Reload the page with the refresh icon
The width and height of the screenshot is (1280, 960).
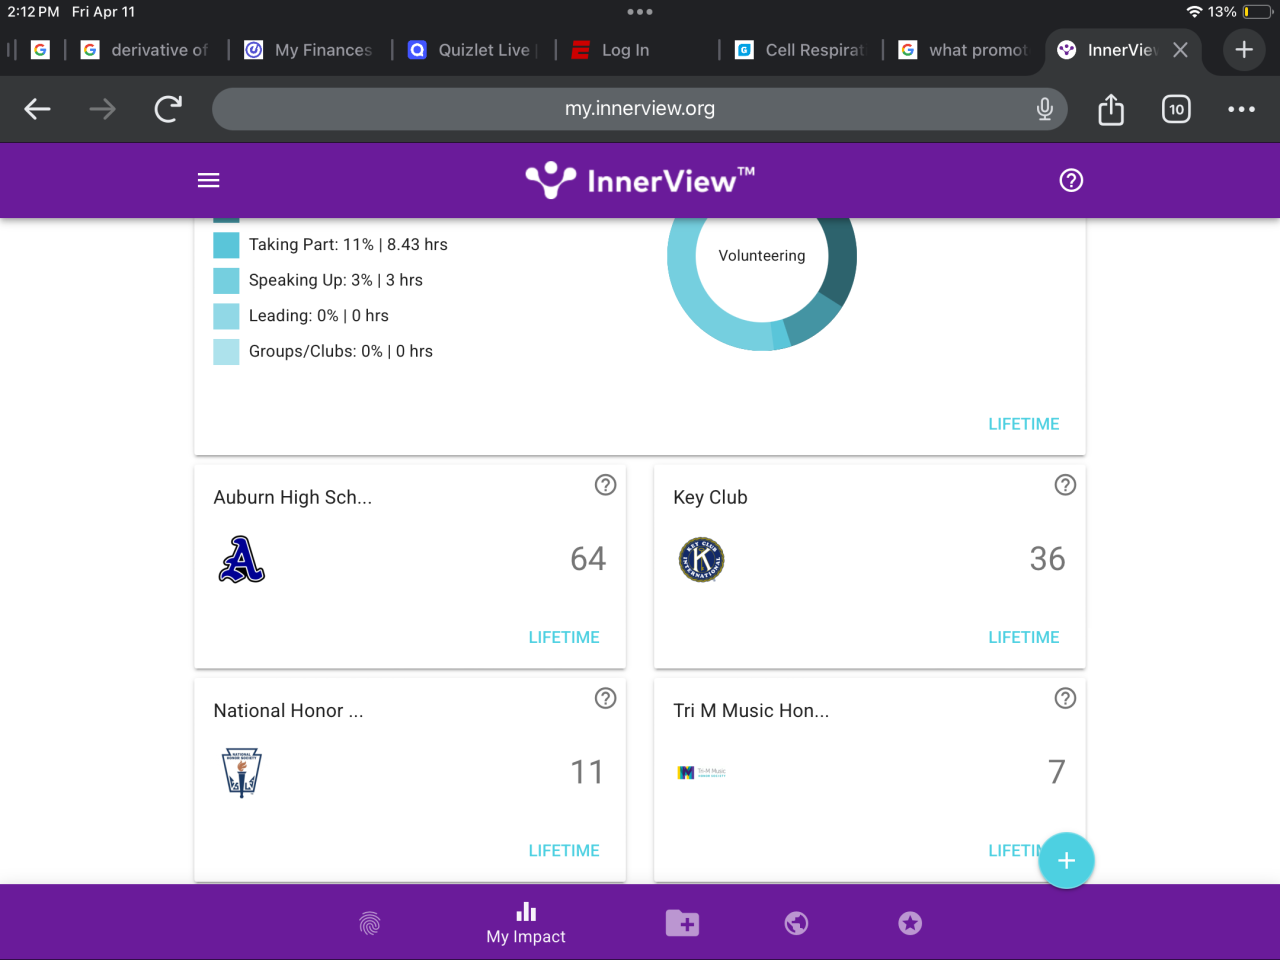(168, 109)
